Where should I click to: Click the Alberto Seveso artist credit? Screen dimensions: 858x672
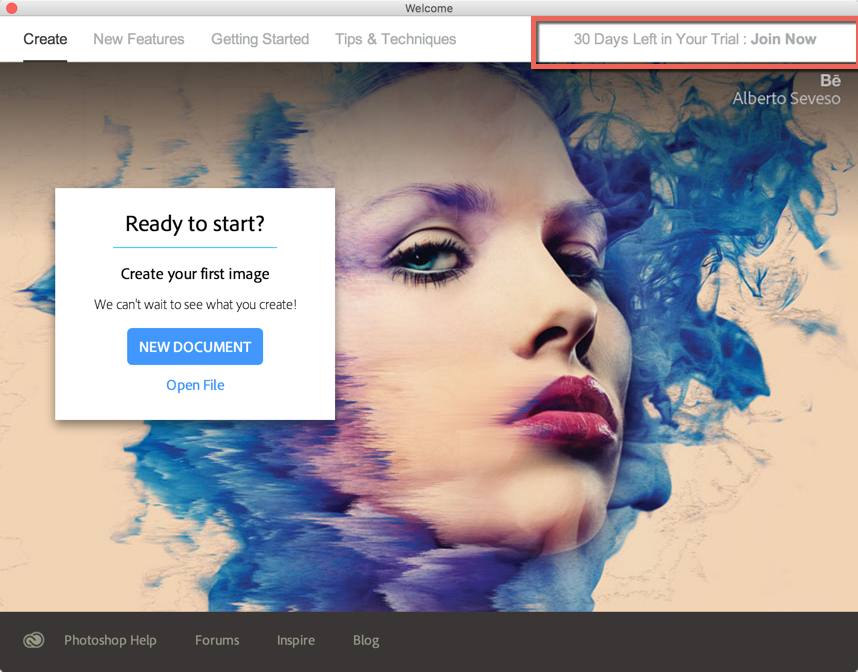coord(786,99)
